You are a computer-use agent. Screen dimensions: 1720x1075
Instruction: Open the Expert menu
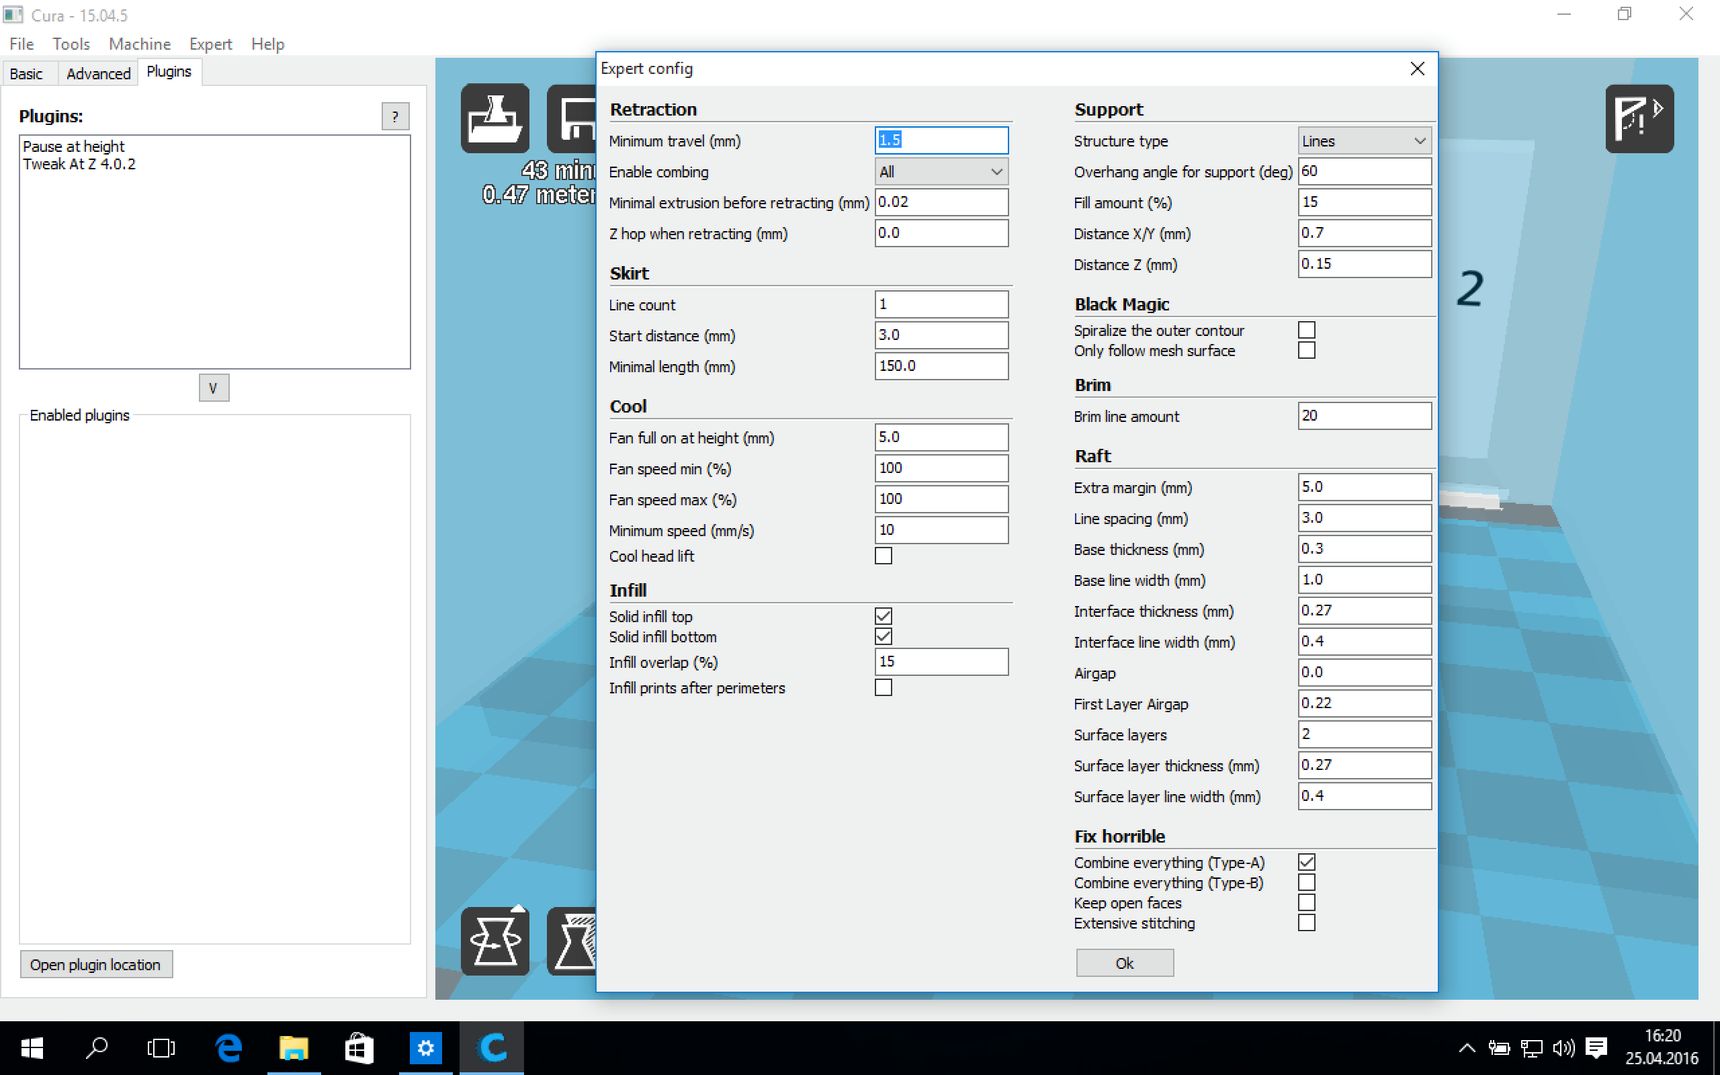(211, 44)
